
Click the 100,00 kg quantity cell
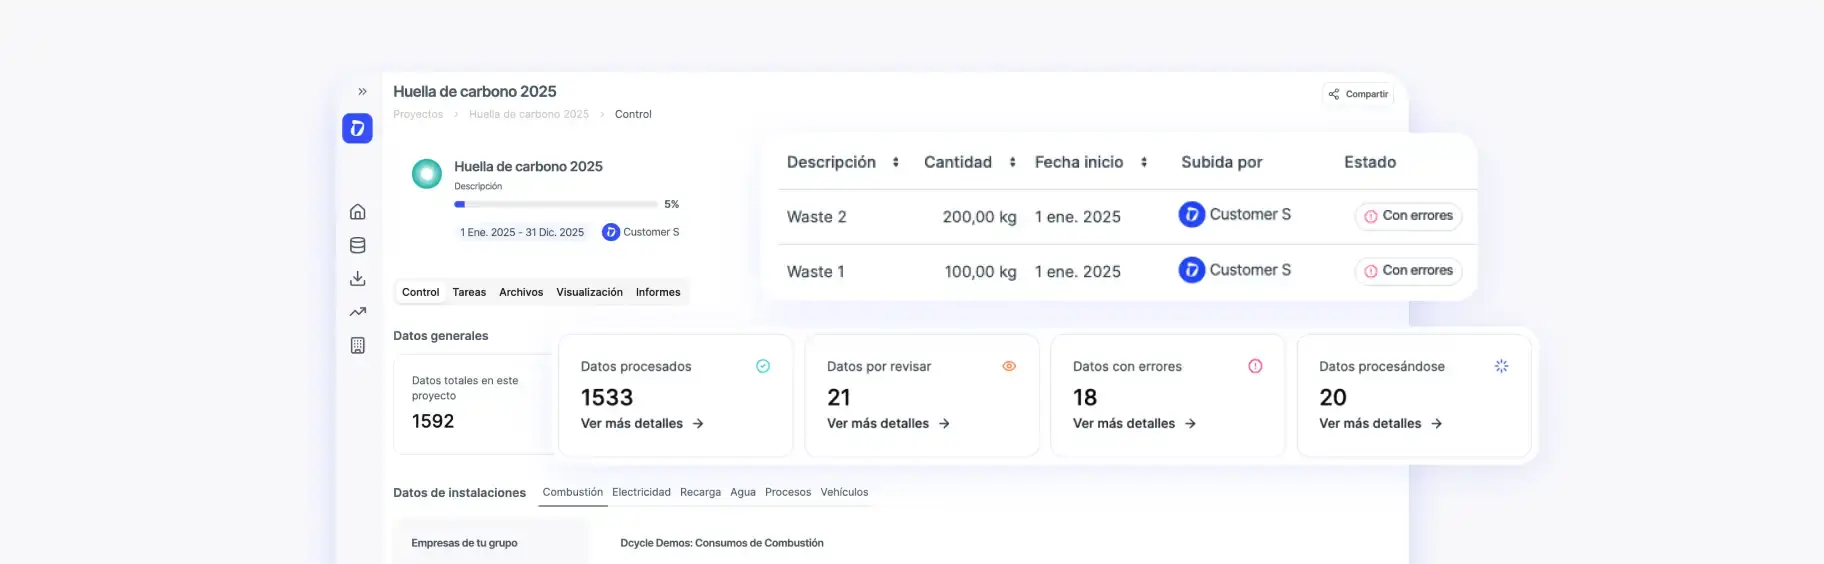tap(980, 272)
